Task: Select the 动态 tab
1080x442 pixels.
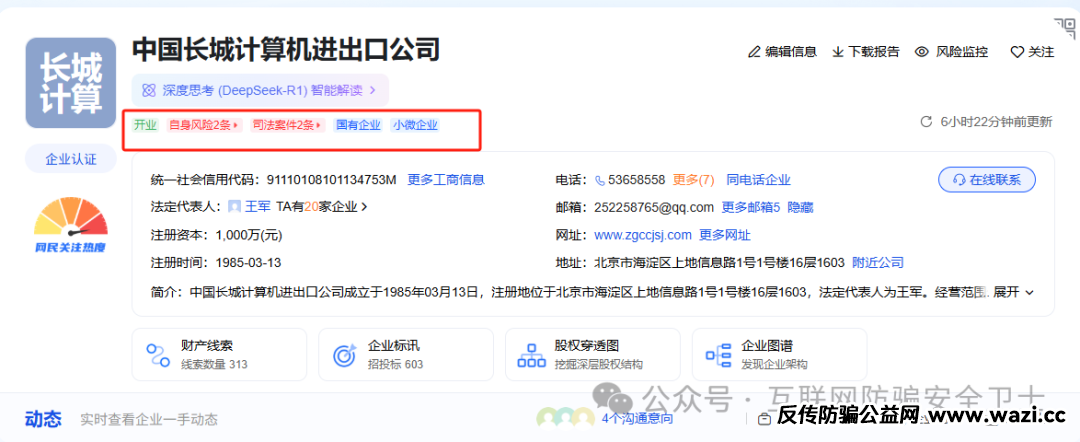Action: pyautogui.click(x=43, y=419)
